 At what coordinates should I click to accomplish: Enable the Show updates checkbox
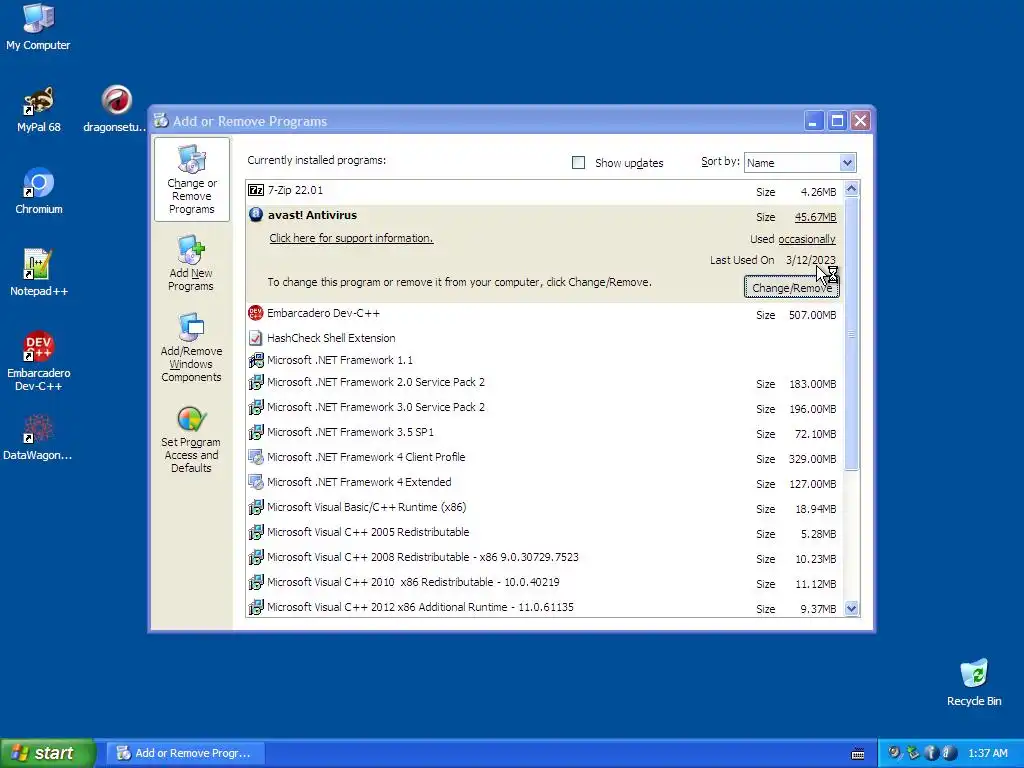click(x=578, y=163)
